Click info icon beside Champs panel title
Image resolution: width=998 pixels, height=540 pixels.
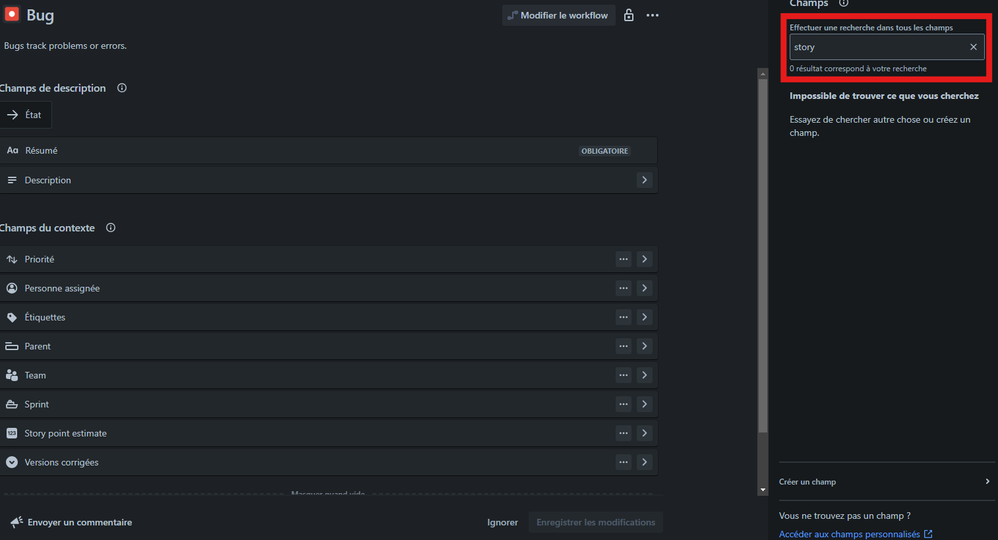(843, 3)
